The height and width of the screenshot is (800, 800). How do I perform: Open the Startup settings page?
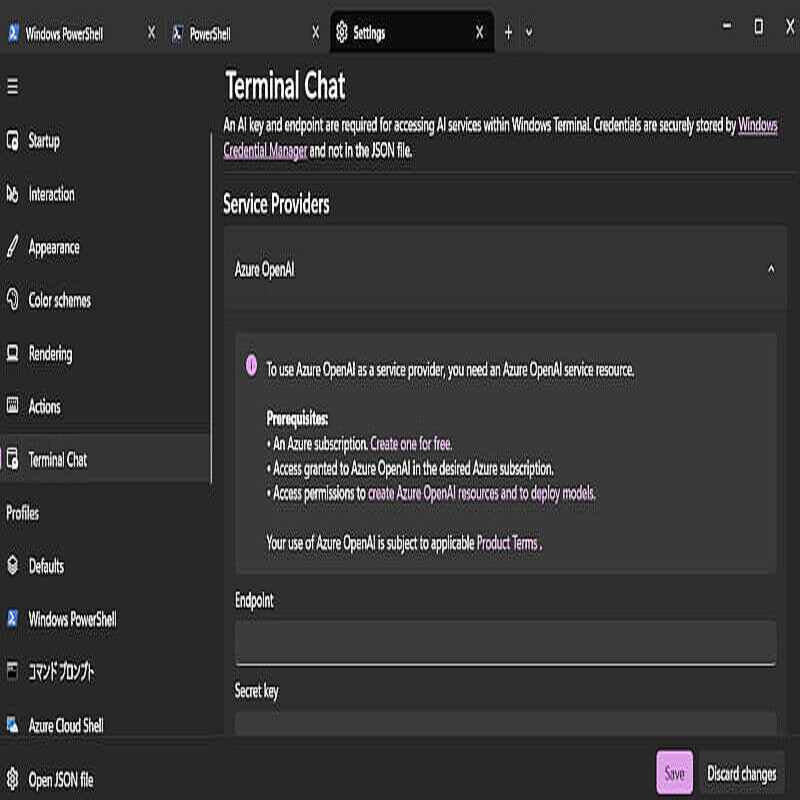point(44,141)
